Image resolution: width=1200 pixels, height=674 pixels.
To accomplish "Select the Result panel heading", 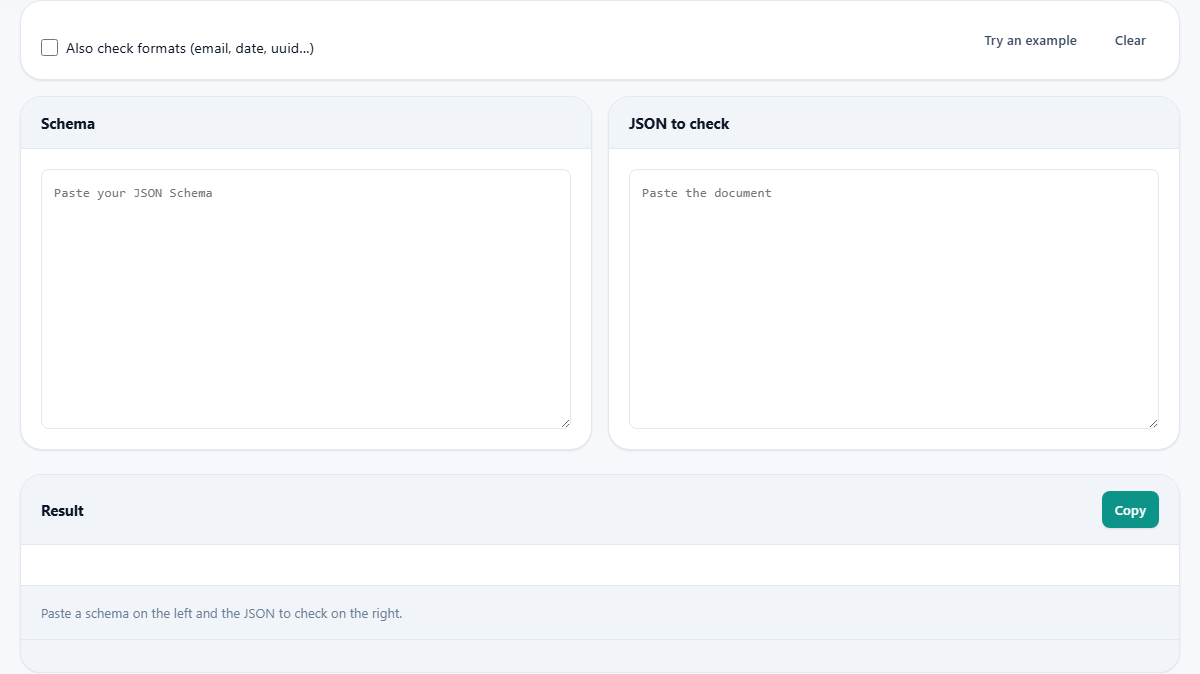I will 62,511.
